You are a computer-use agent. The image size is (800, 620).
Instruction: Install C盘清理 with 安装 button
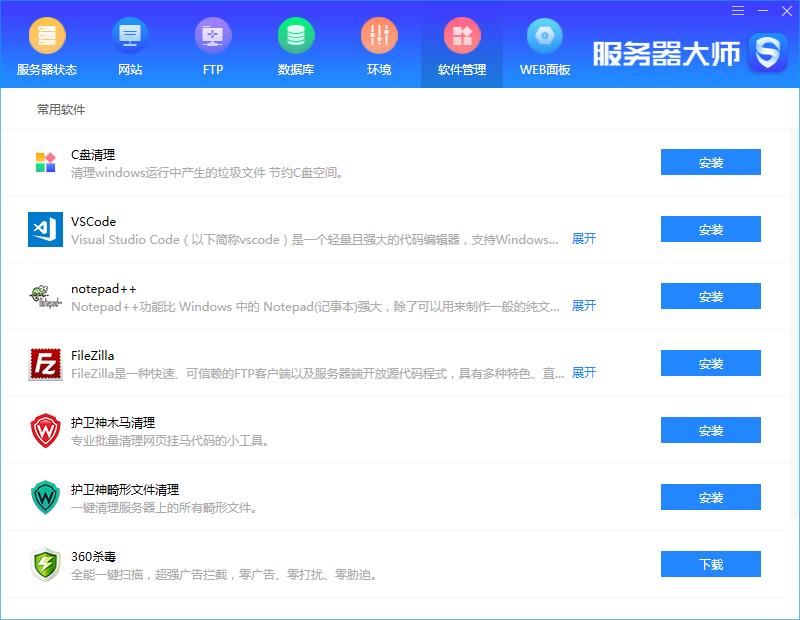pos(711,162)
